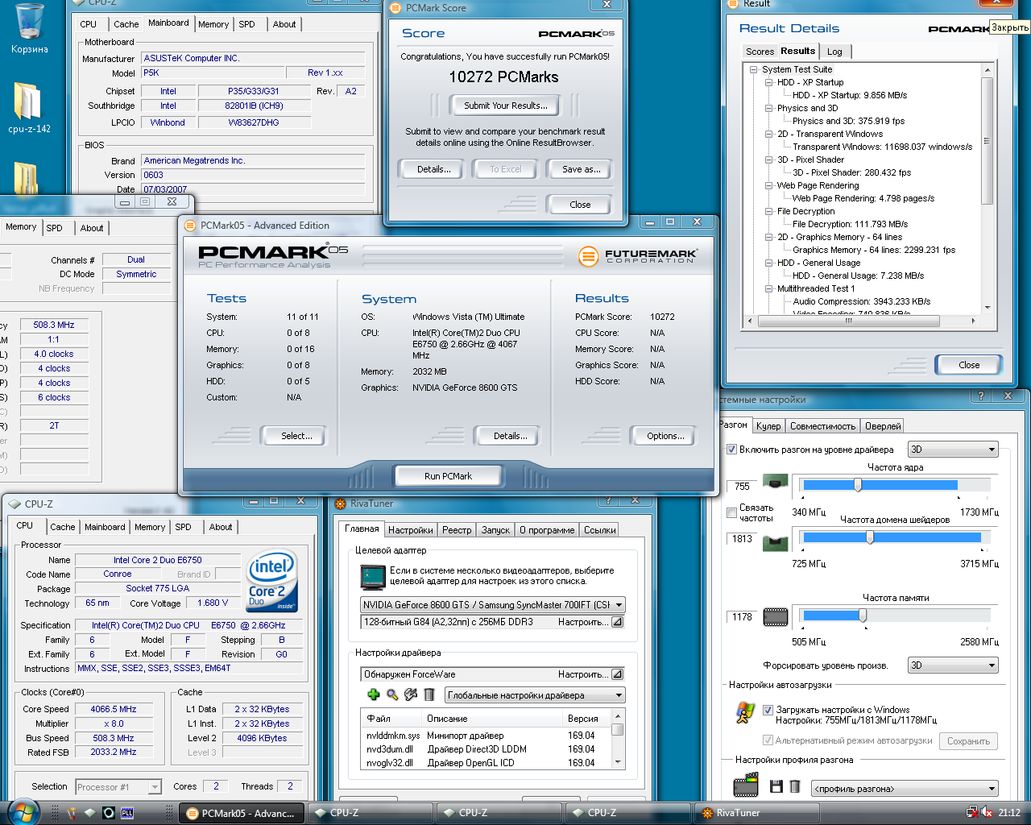Open the профиль разгона dropdown
The height and width of the screenshot is (825, 1031).
pos(905,788)
